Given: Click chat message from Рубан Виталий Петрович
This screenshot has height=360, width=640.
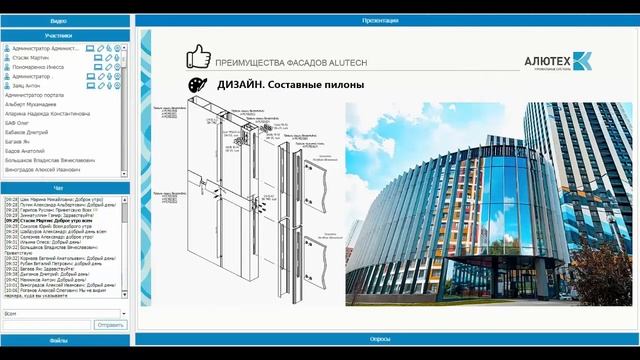Looking at the screenshot, I should pos(53,264).
